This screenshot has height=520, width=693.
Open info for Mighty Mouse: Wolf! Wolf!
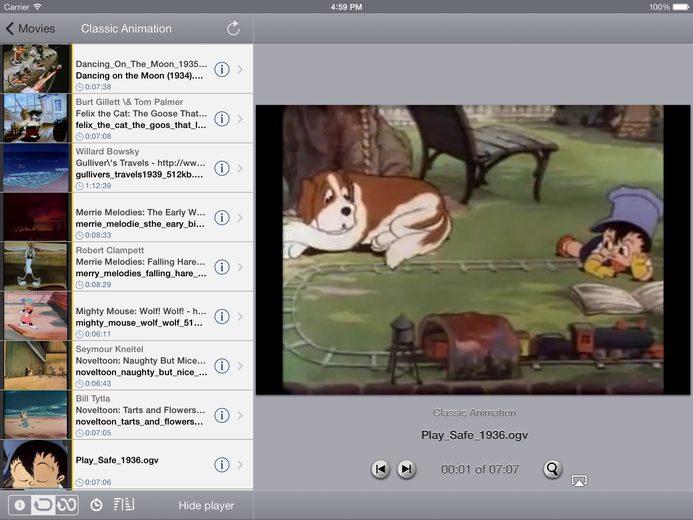[x=222, y=317]
